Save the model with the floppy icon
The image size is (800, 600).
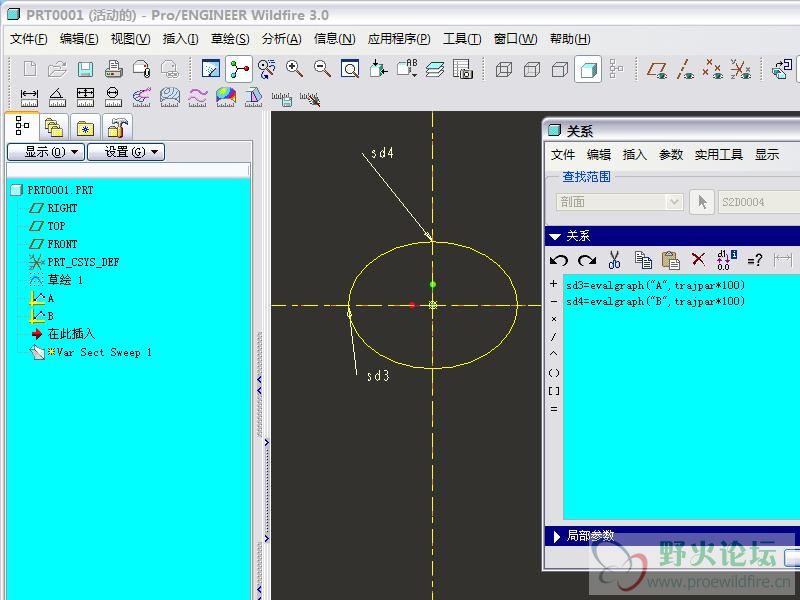(x=85, y=69)
